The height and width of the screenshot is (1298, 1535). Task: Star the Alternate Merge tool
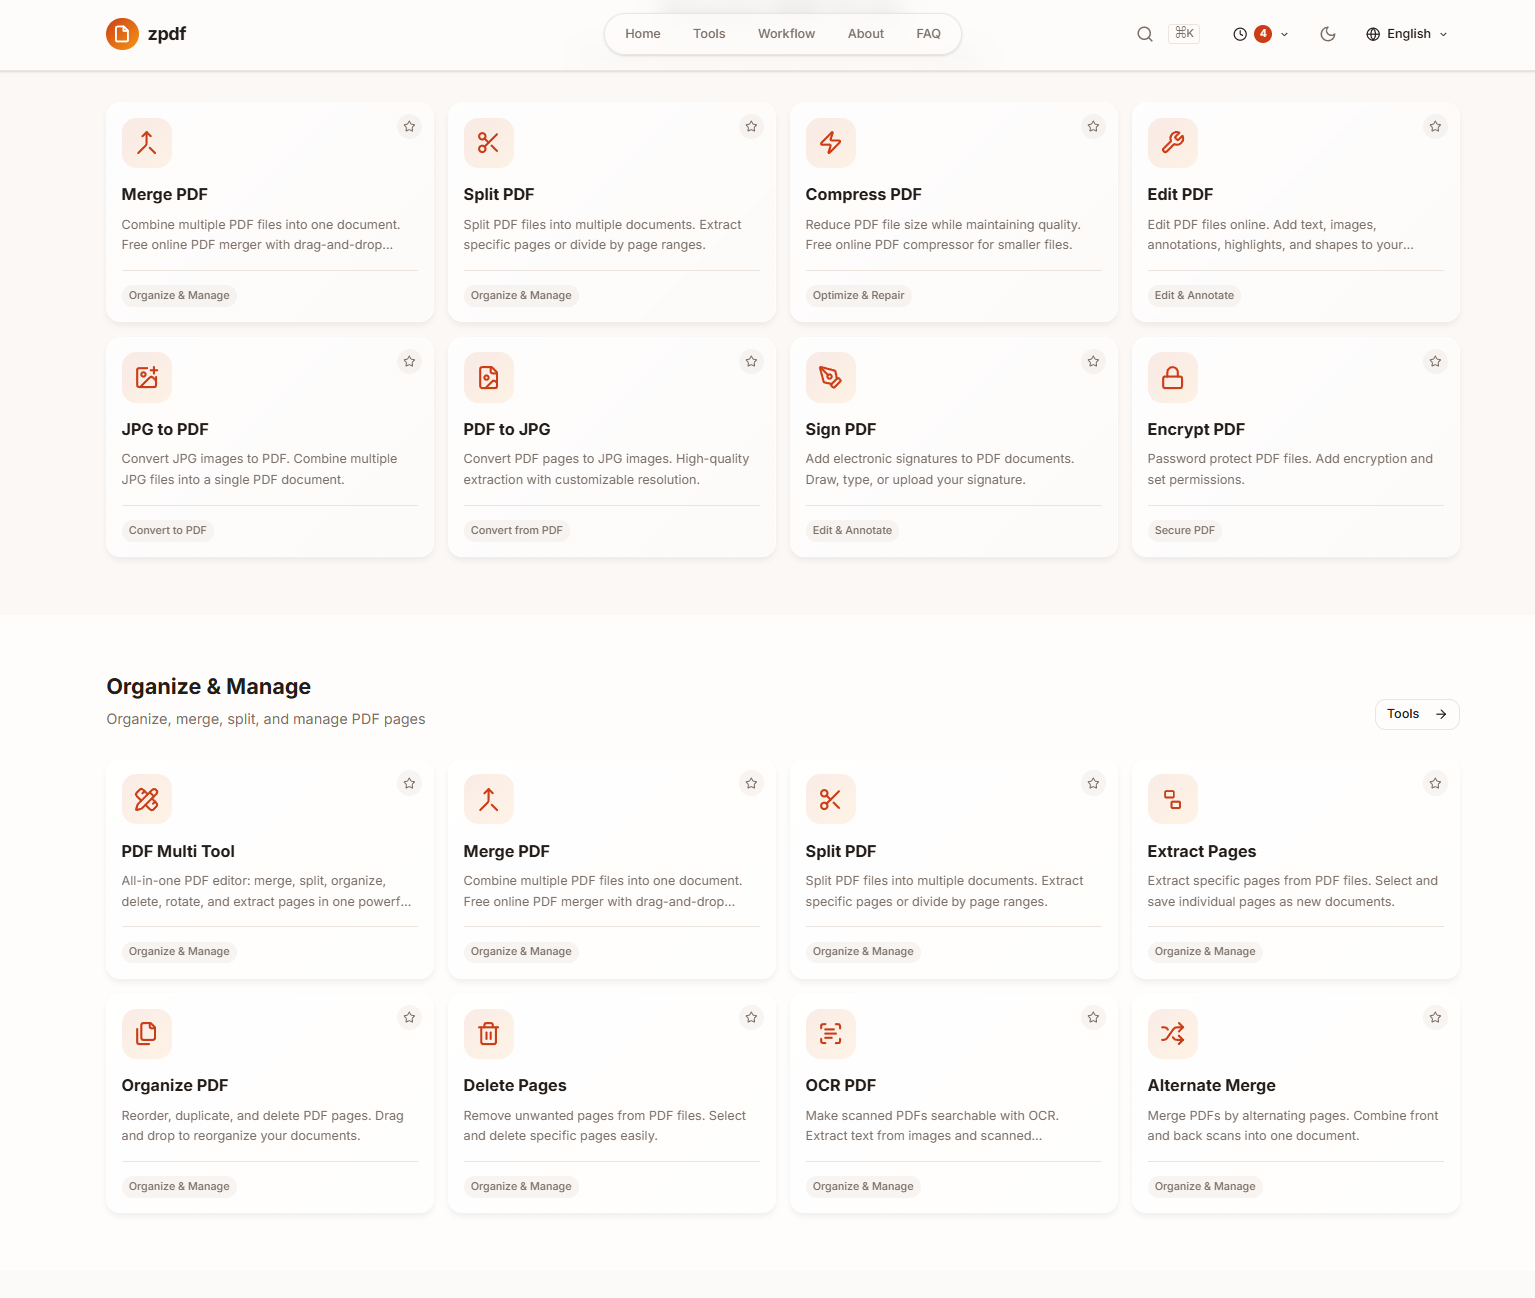[x=1435, y=1017]
